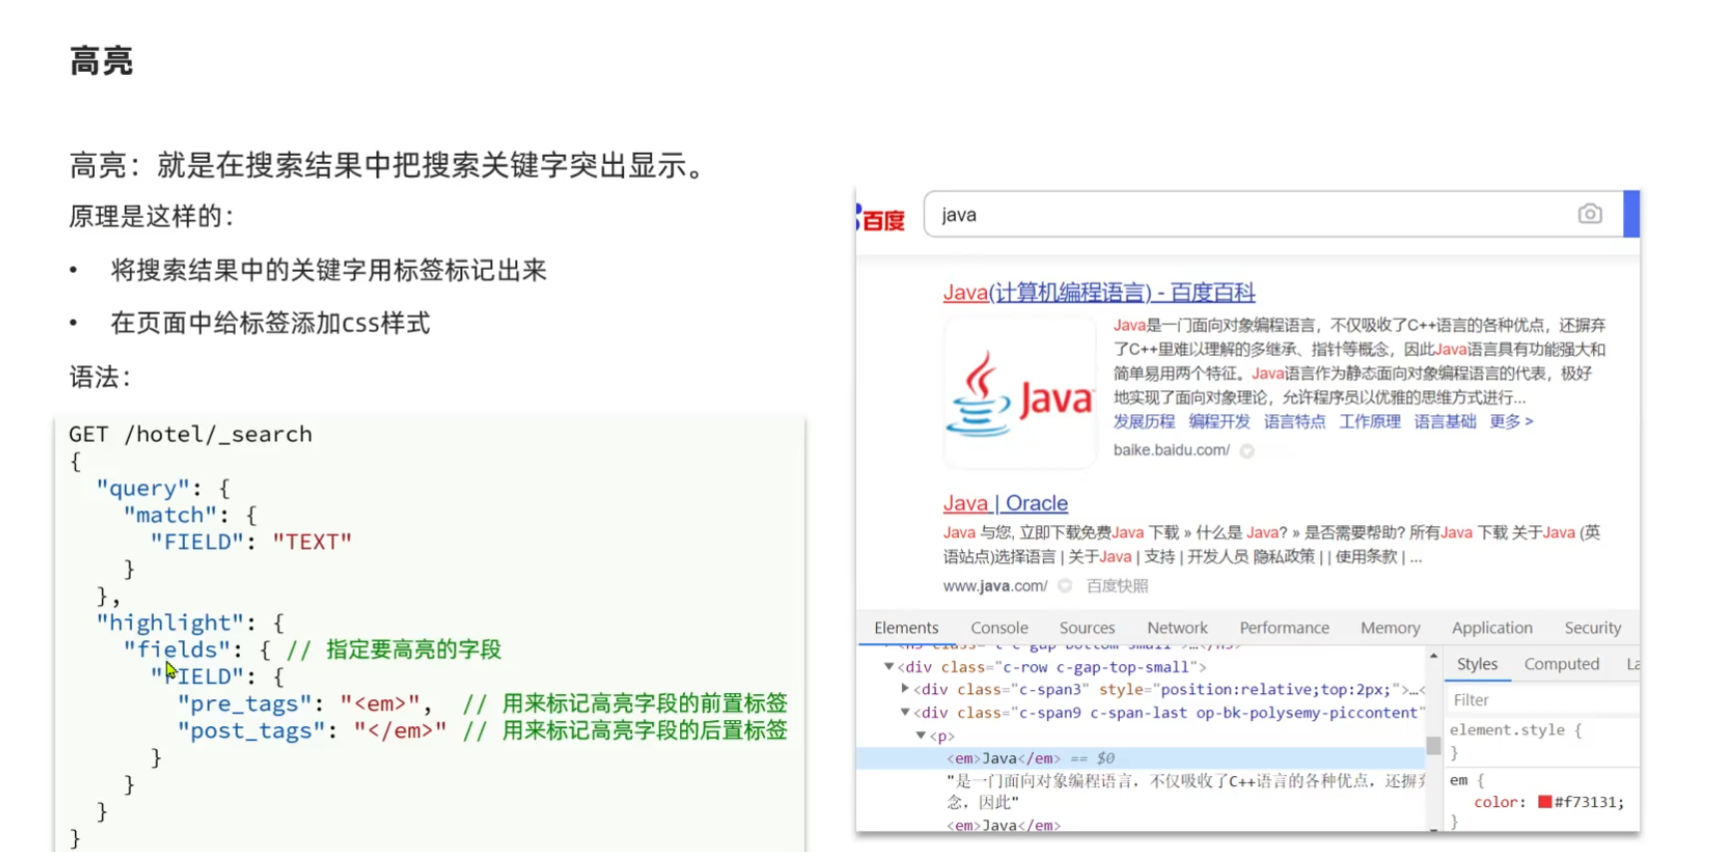
Task: Click the Baidu logo
Action: point(881,219)
